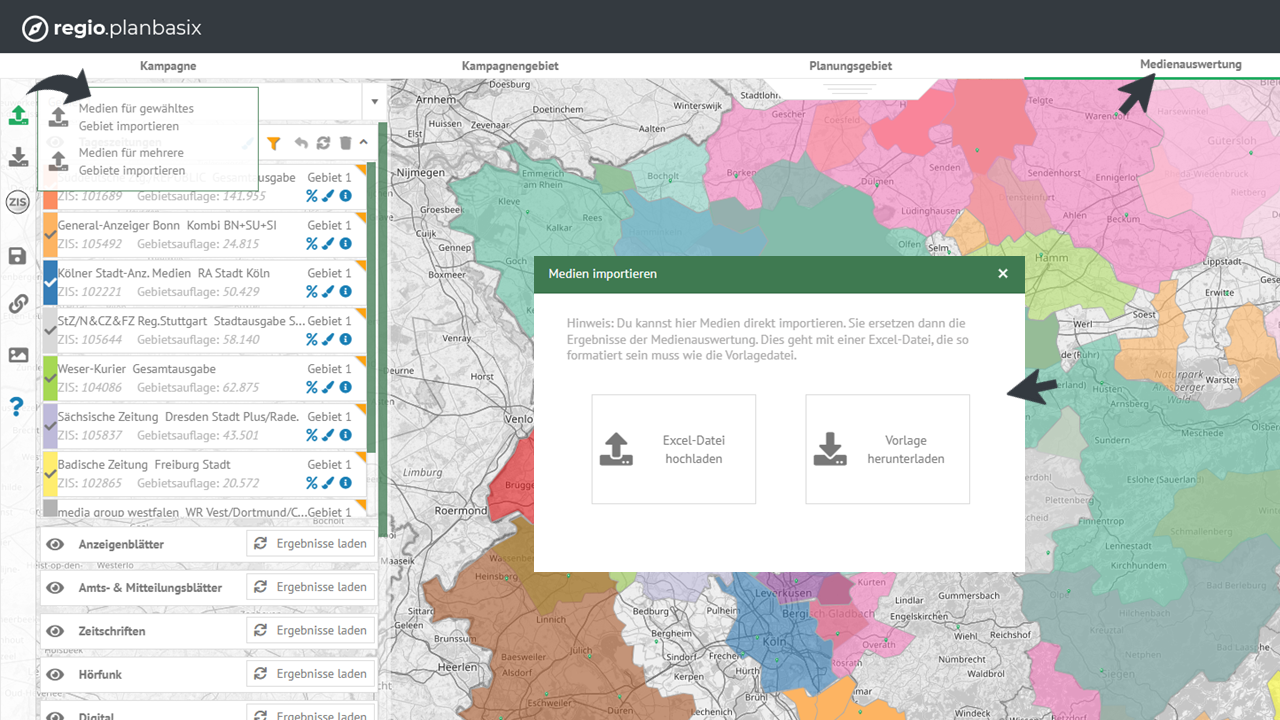This screenshot has height=720, width=1280.
Task: Toggle visibility eye for Zeitschriften
Action: (x=56, y=631)
